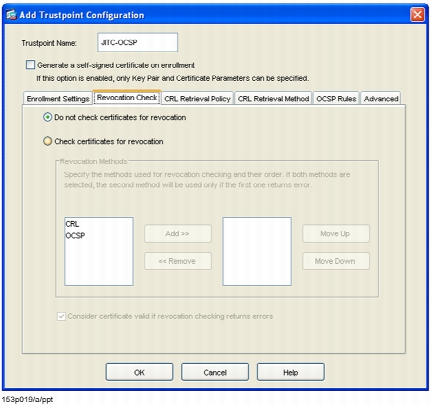This screenshot has width=434, height=407.
Task: Switch to the OCSP Rules tab
Action: coord(336,99)
